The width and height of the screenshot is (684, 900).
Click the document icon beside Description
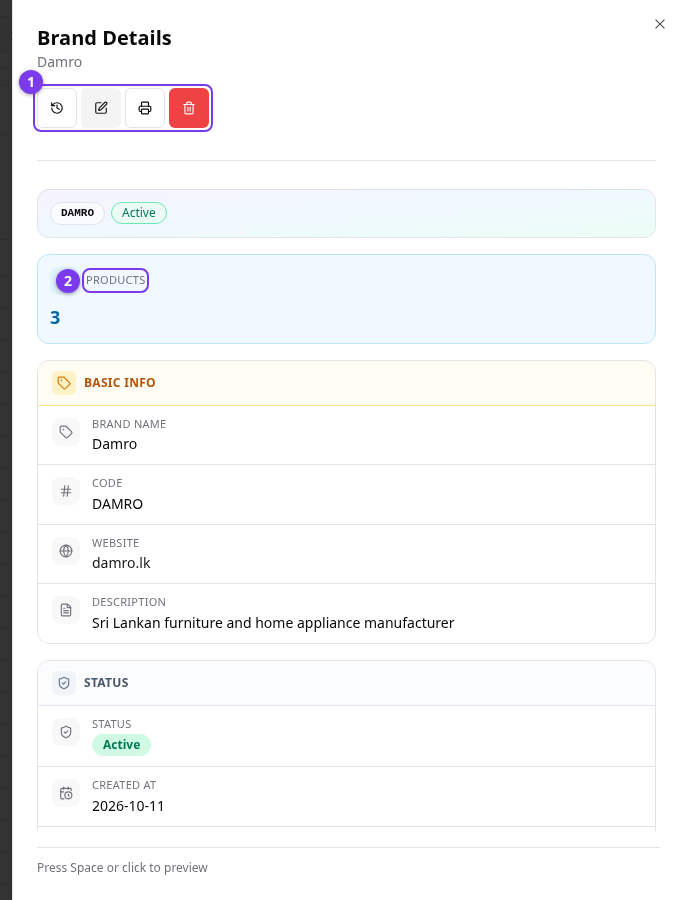click(66, 610)
